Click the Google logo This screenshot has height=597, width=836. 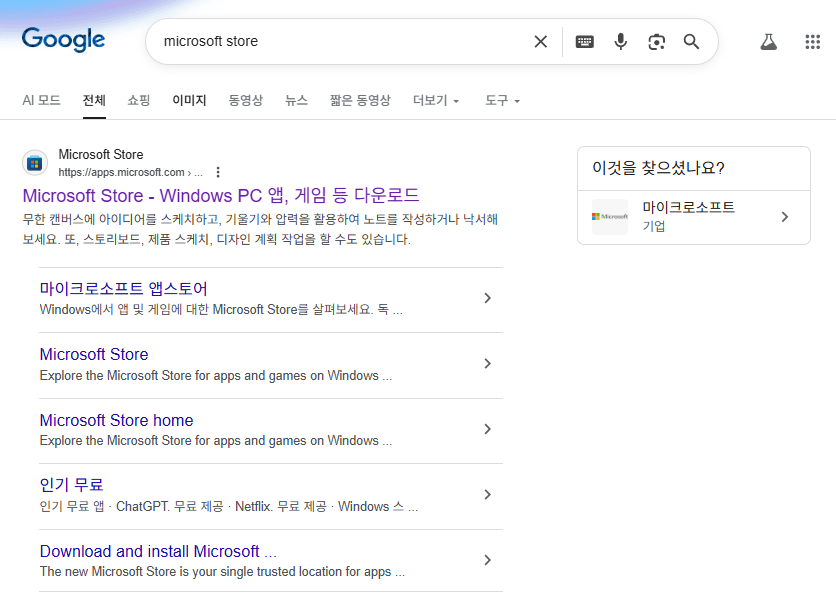click(x=62, y=40)
